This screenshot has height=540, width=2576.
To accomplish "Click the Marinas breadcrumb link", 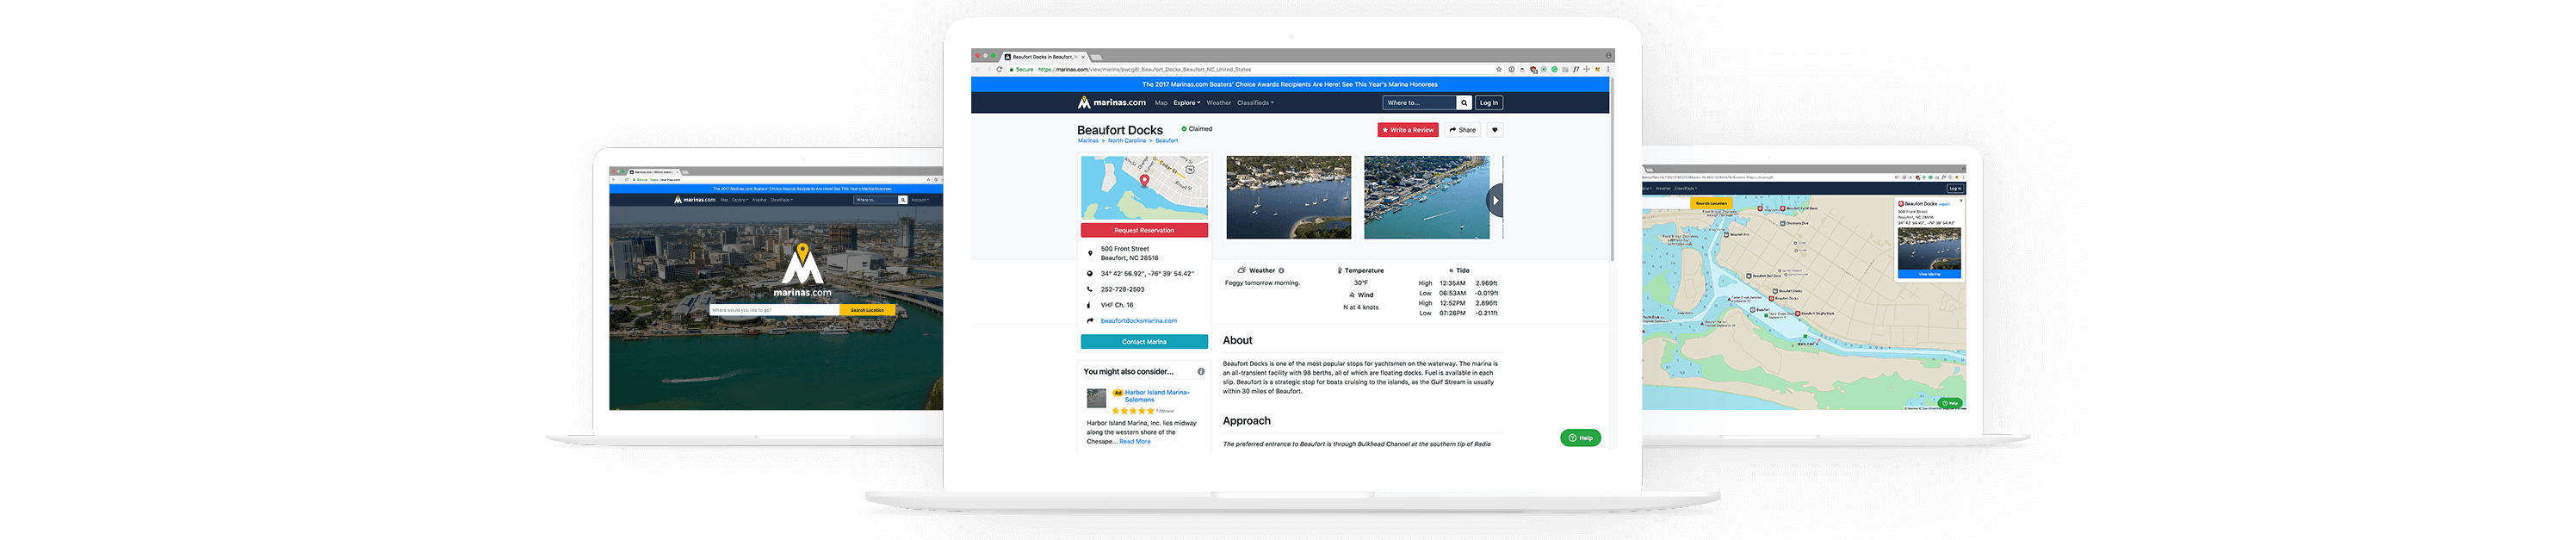I will click(x=1088, y=141).
